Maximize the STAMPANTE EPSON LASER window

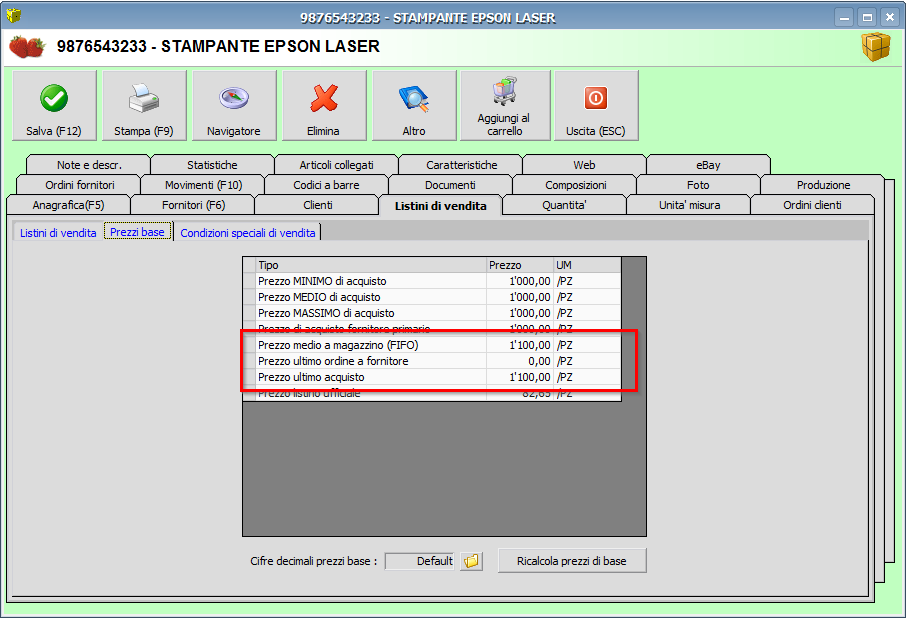(x=867, y=17)
